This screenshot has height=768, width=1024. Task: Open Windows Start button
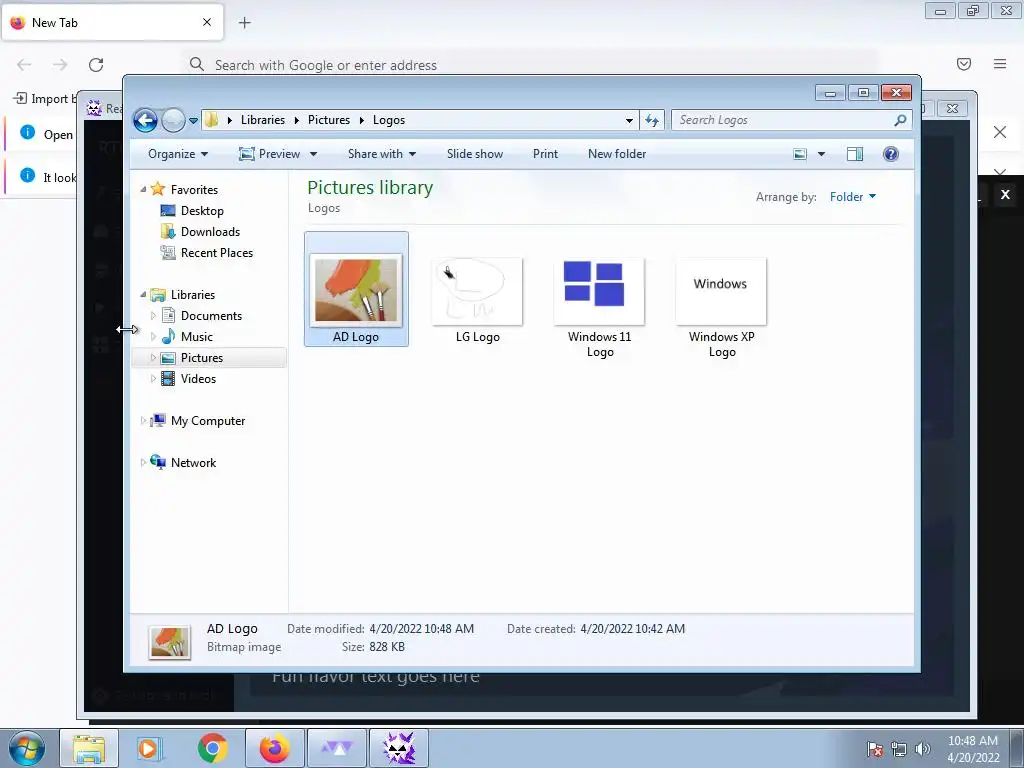click(27, 748)
